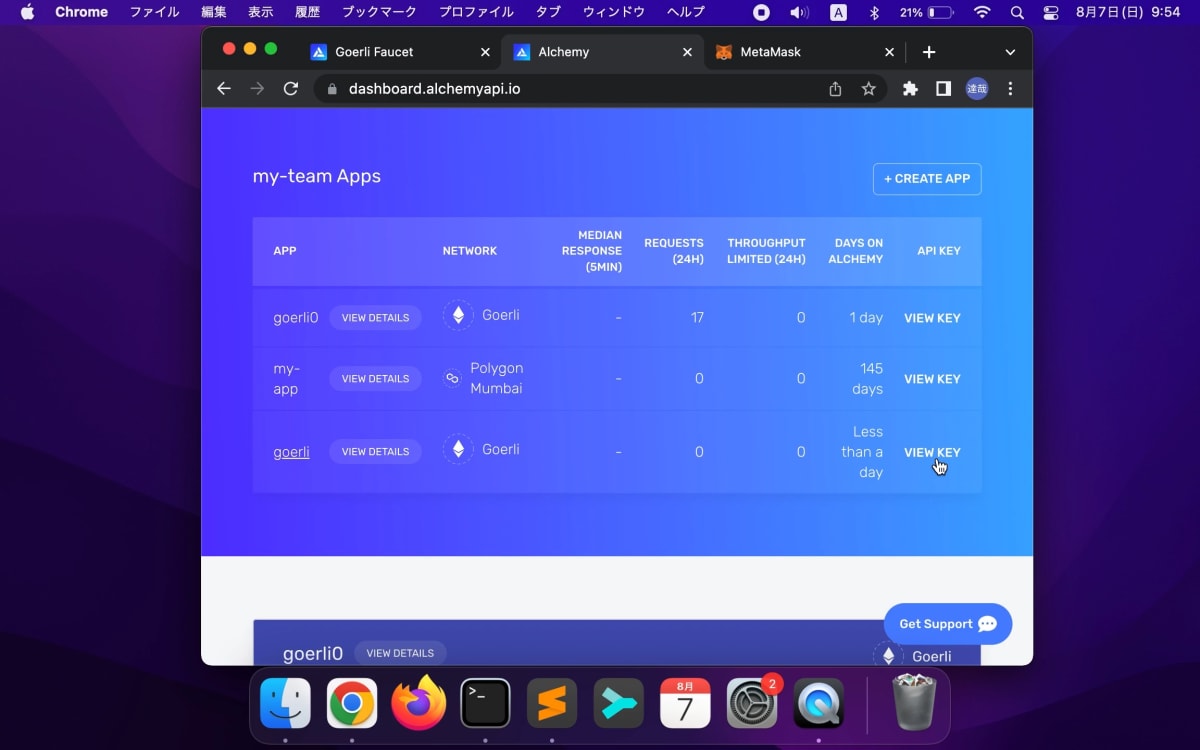Click the + CREATE APP button
Viewport: 1200px width, 750px height.
pyautogui.click(x=927, y=179)
